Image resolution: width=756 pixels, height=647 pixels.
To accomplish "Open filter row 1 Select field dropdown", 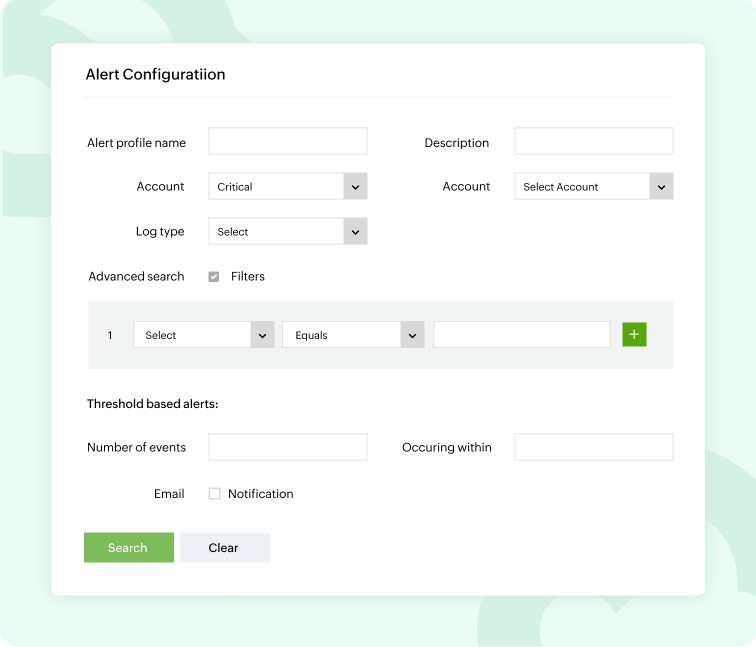I will [x=204, y=335].
